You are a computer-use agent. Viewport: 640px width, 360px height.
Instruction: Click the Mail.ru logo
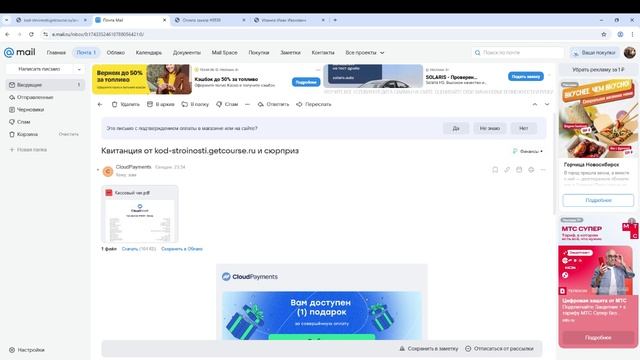click(19, 52)
